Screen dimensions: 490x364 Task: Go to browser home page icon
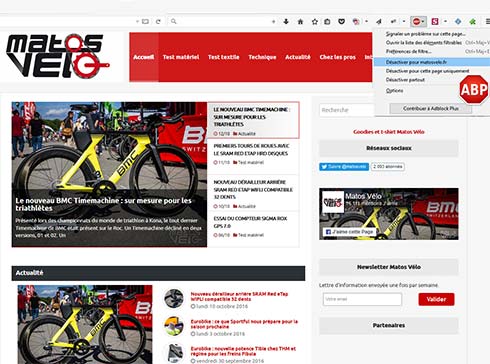(300, 22)
